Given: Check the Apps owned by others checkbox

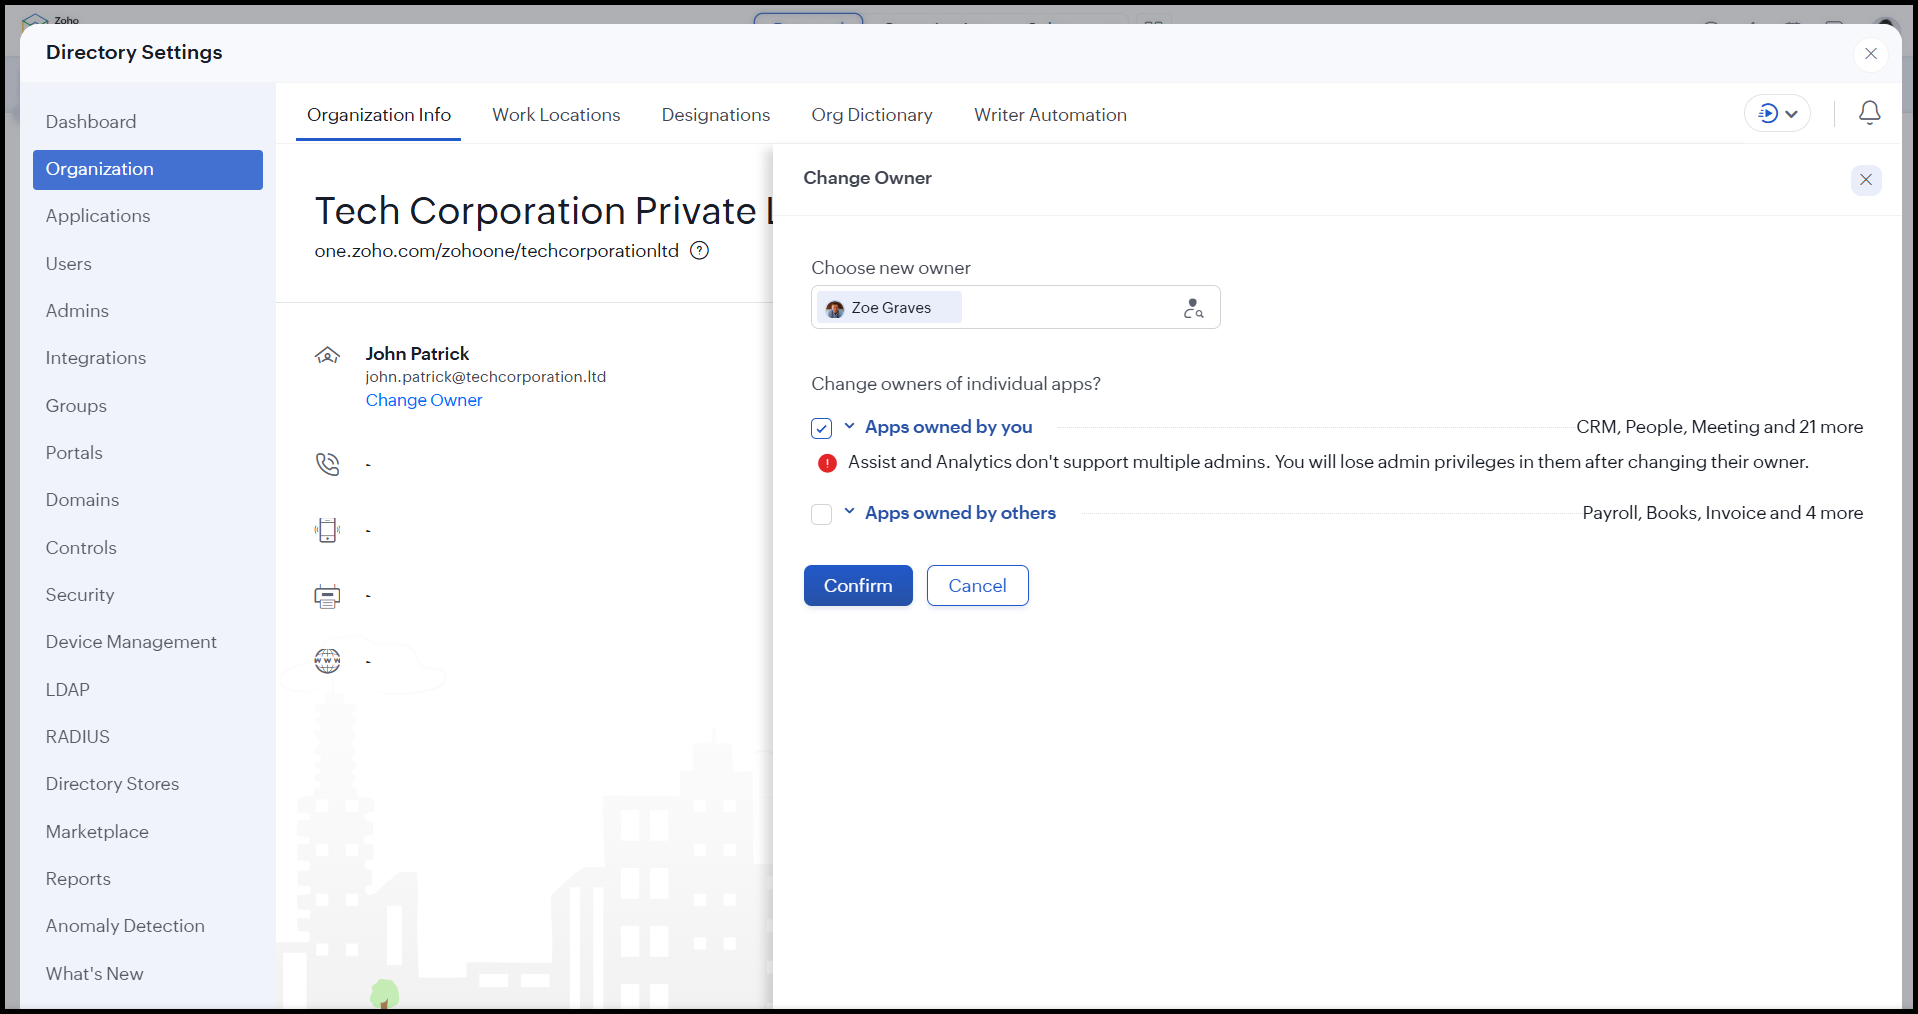Looking at the screenshot, I should [821, 514].
